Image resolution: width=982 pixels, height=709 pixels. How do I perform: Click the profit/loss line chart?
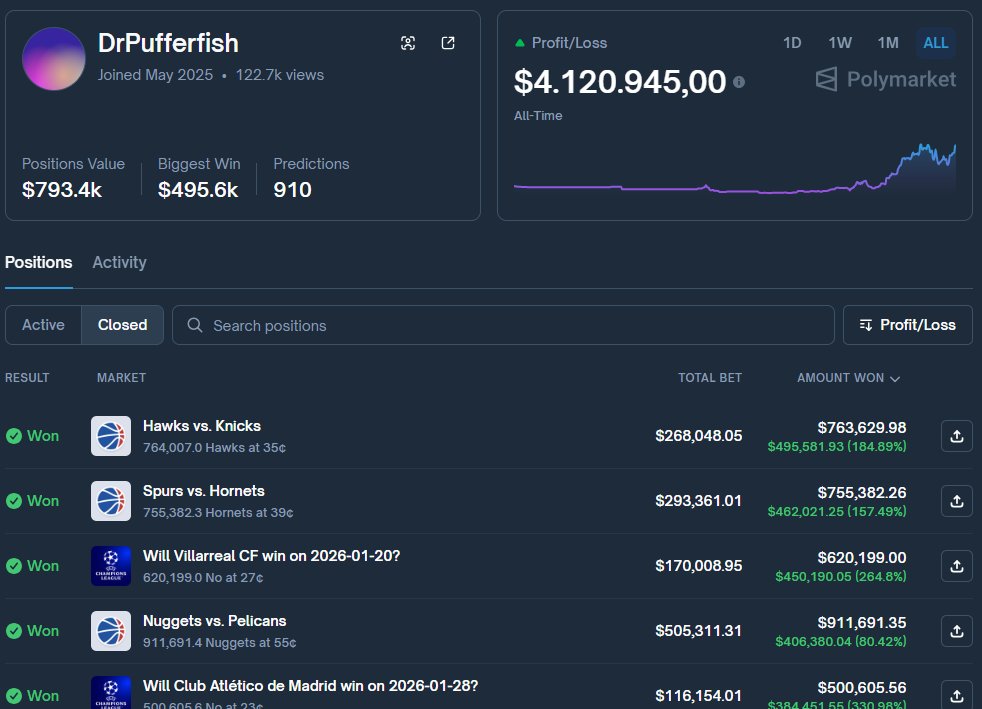pos(735,169)
